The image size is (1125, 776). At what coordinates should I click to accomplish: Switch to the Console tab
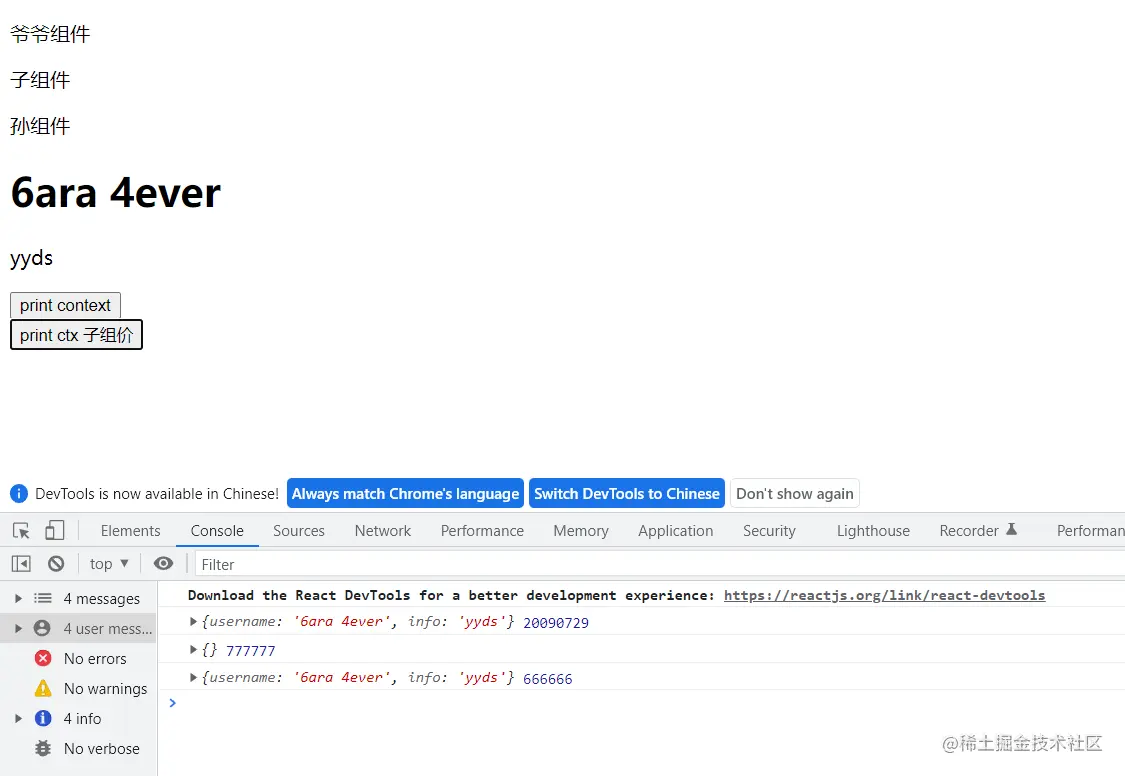[217, 531]
